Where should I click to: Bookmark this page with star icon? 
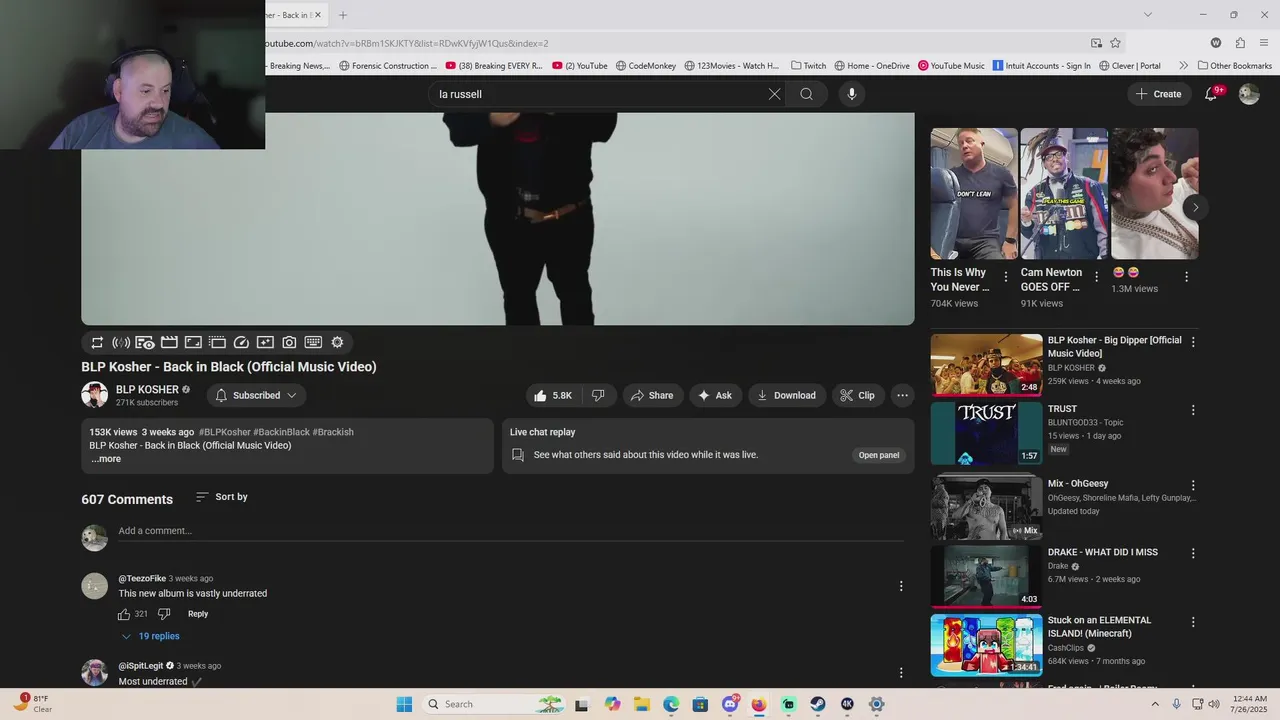[1115, 43]
